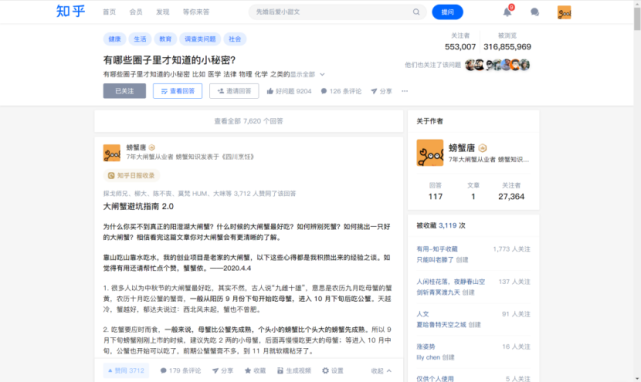
Task: Click the 查看回答 button
Action: [177, 91]
